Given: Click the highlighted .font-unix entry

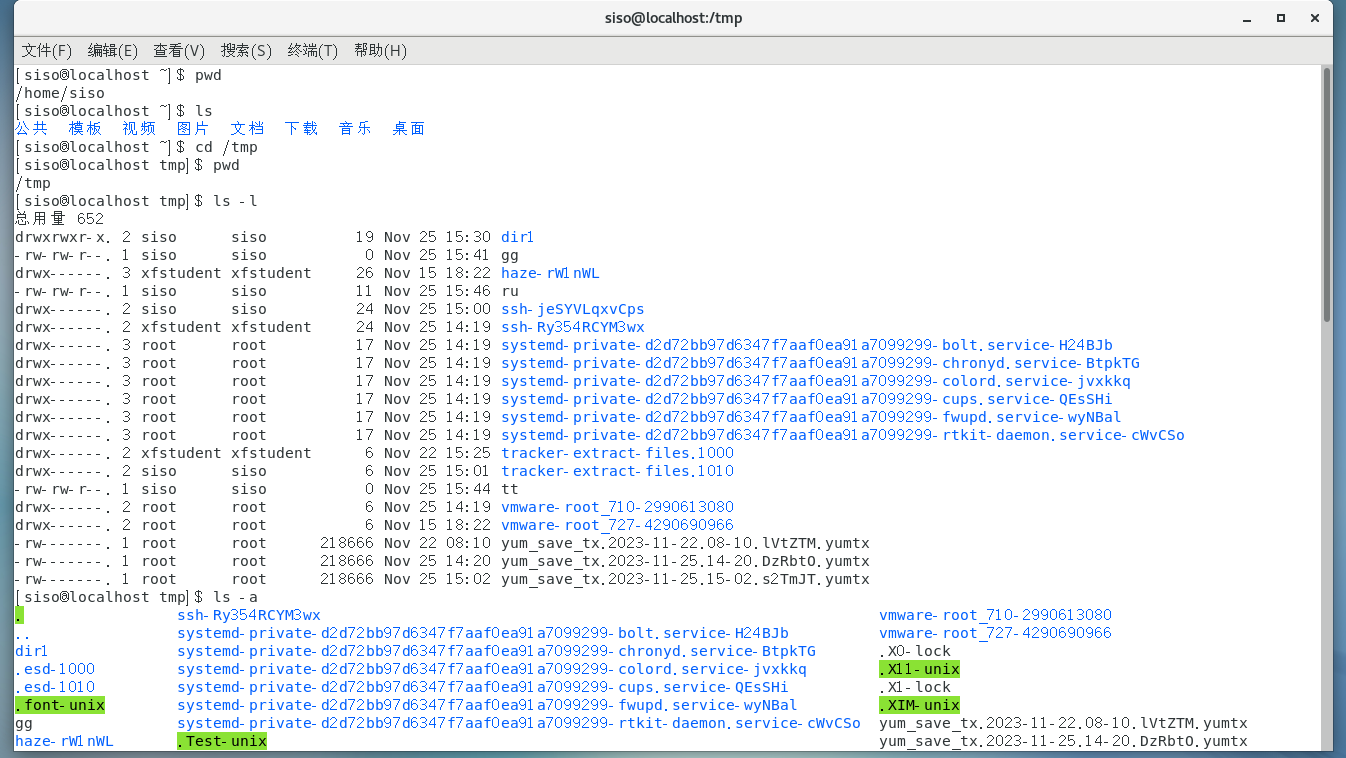Looking at the screenshot, I should coord(60,705).
